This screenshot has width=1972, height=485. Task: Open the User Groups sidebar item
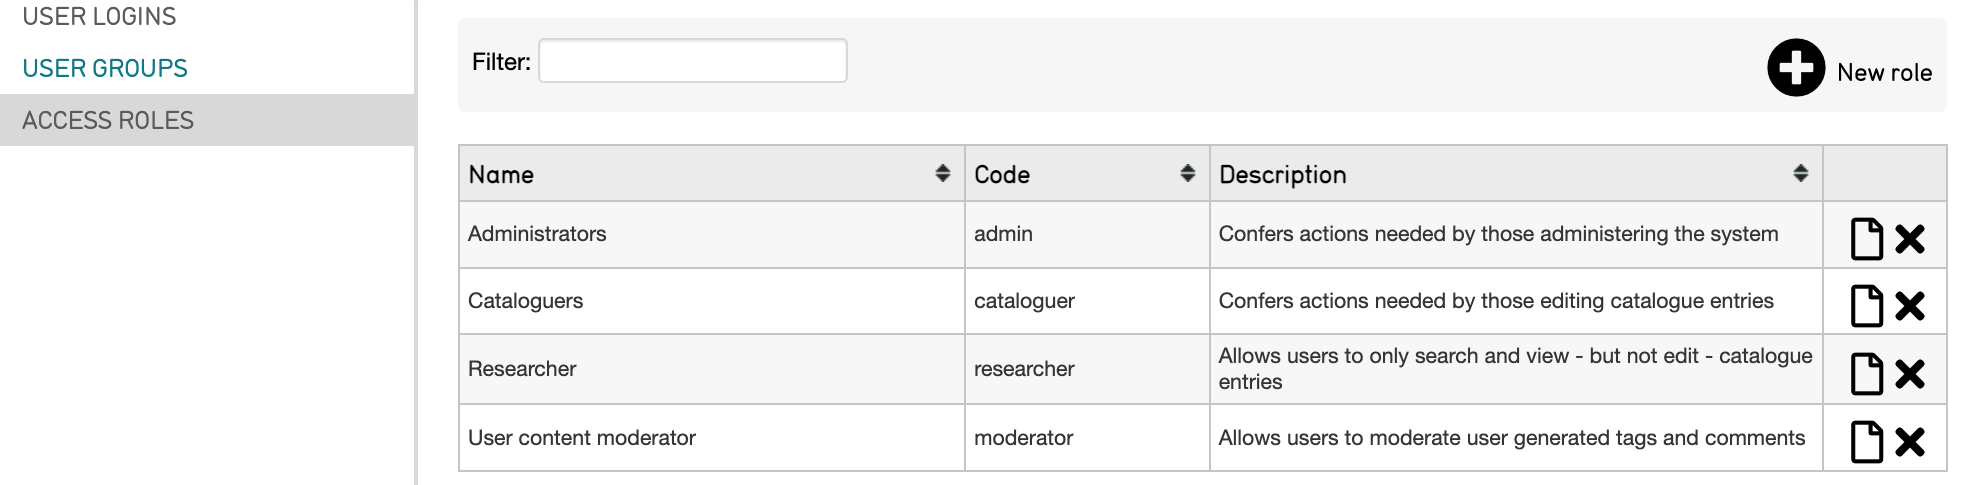coord(105,68)
